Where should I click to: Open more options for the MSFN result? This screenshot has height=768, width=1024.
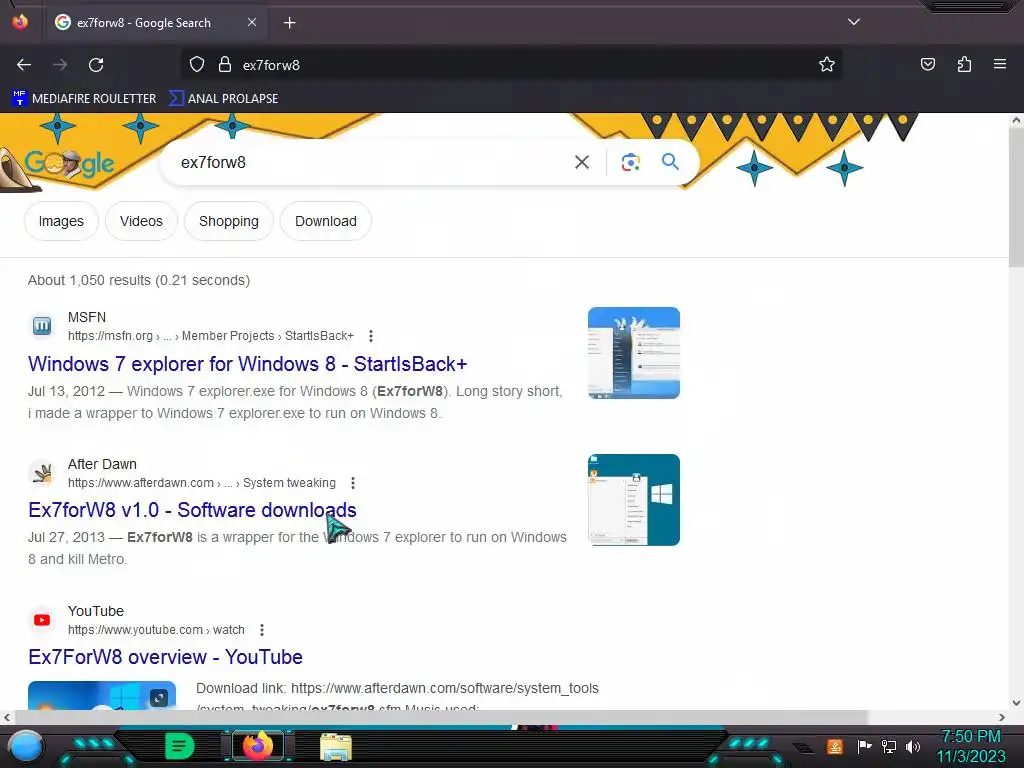(371, 336)
